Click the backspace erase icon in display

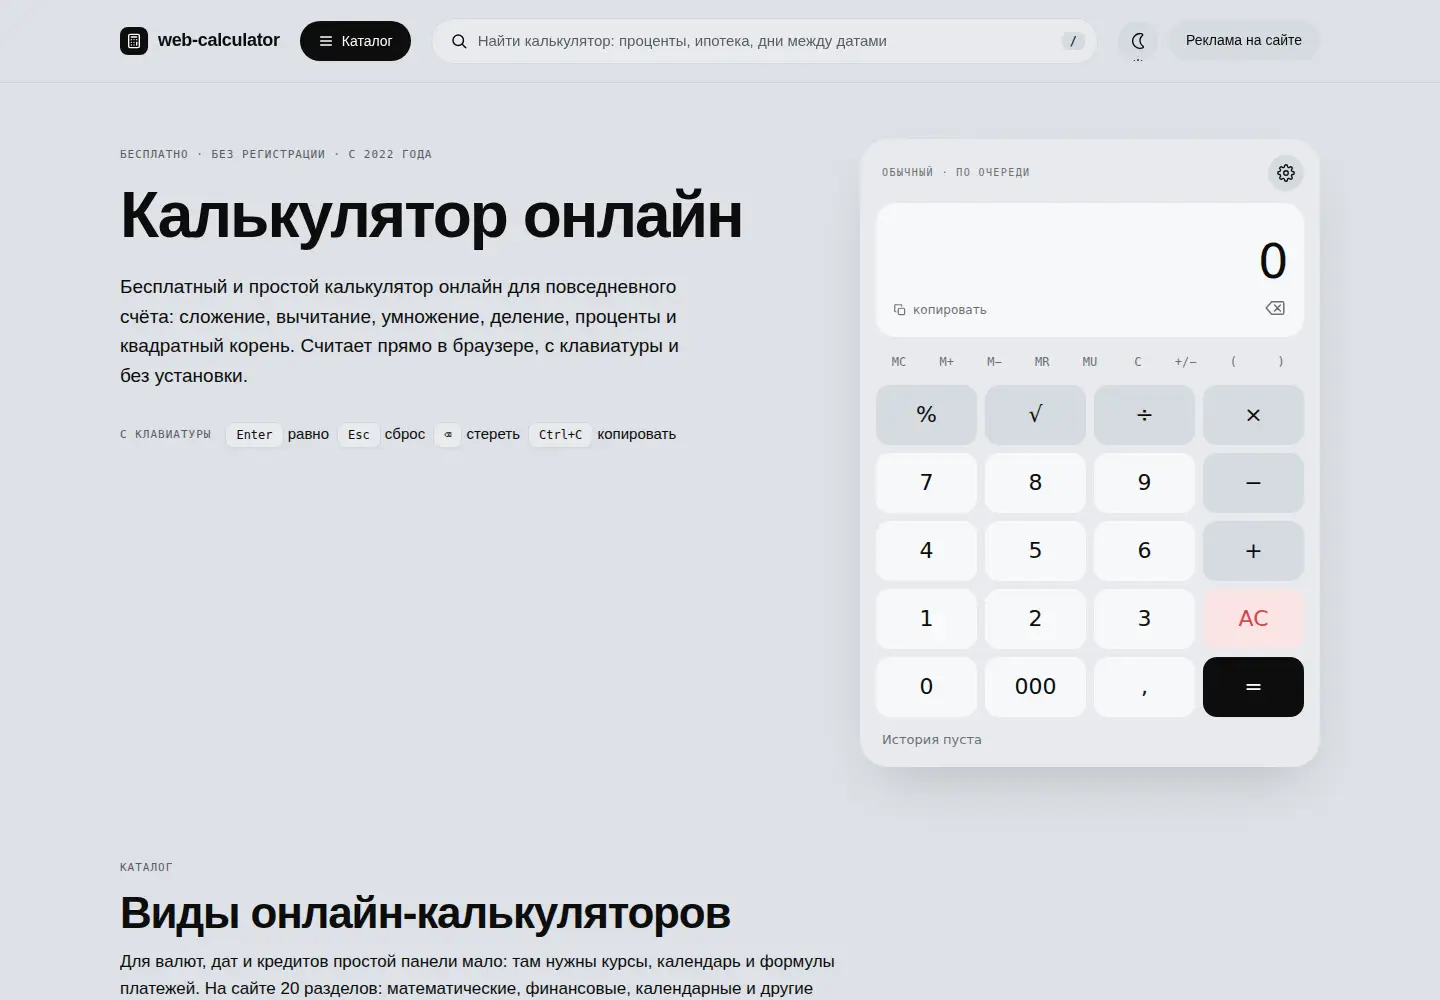pyautogui.click(x=1275, y=308)
